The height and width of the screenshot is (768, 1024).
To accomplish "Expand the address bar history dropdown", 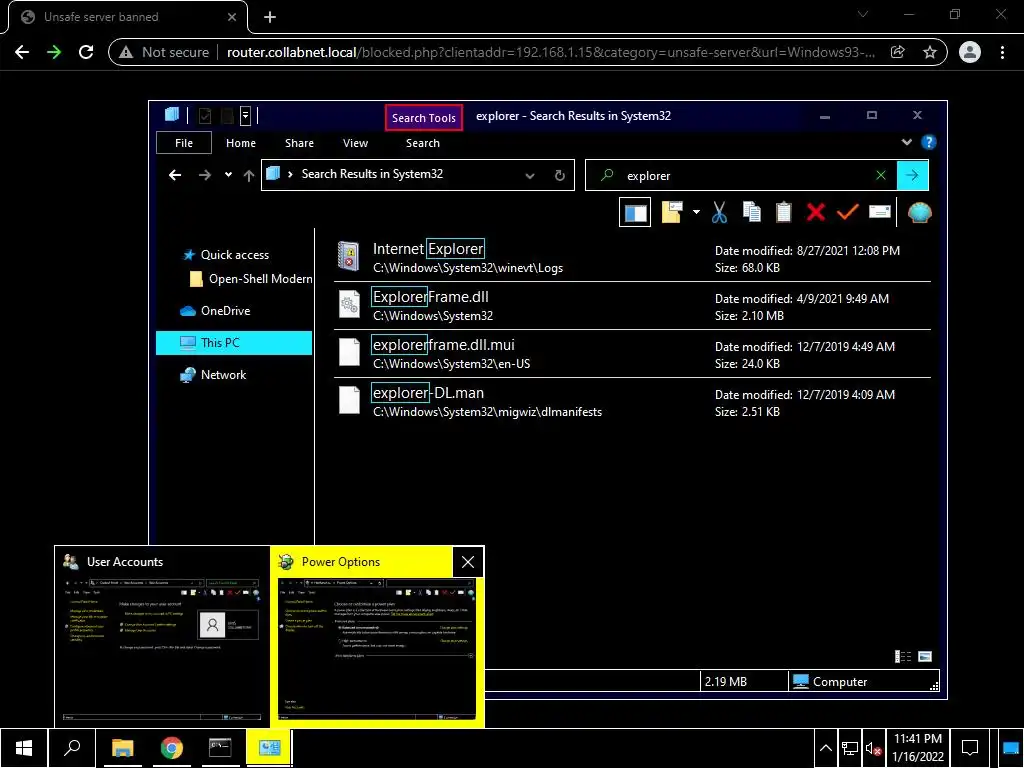I will 530,176.
